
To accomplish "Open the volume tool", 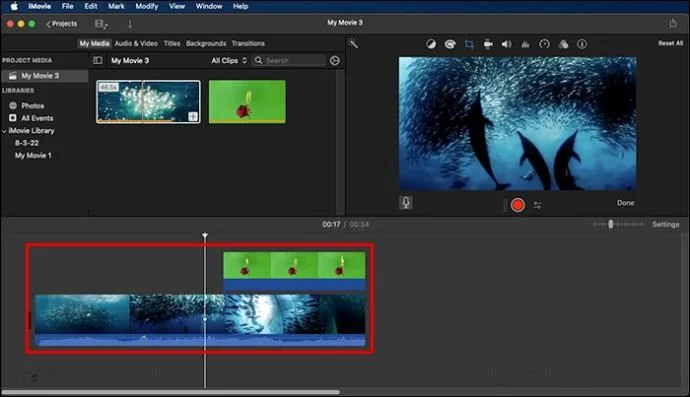I will (x=506, y=44).
